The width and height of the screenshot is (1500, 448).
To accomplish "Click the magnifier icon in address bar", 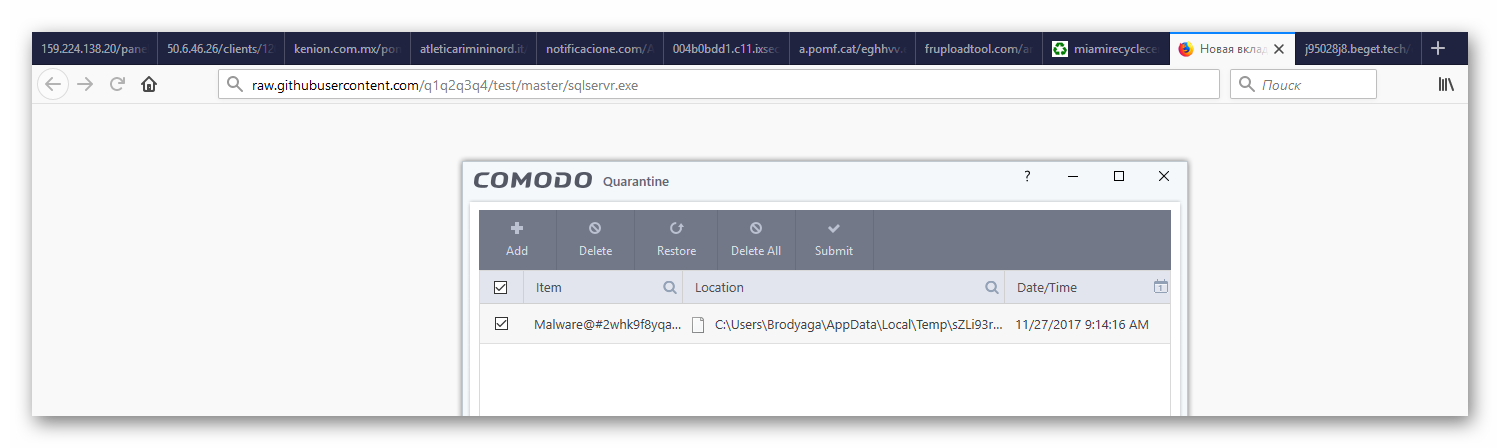I will pyautogui.click(x=236, y=85).
